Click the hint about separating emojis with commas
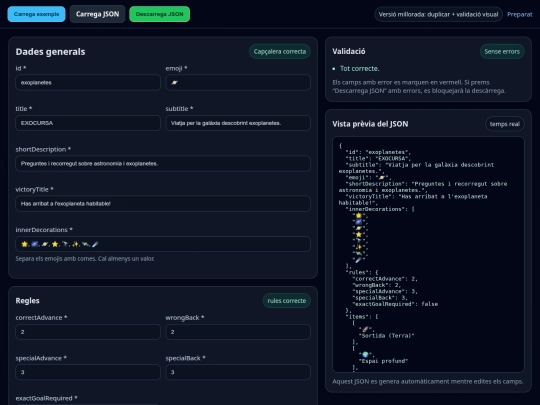The height and width of the screenshot is (405, 540). click(85, 259)
